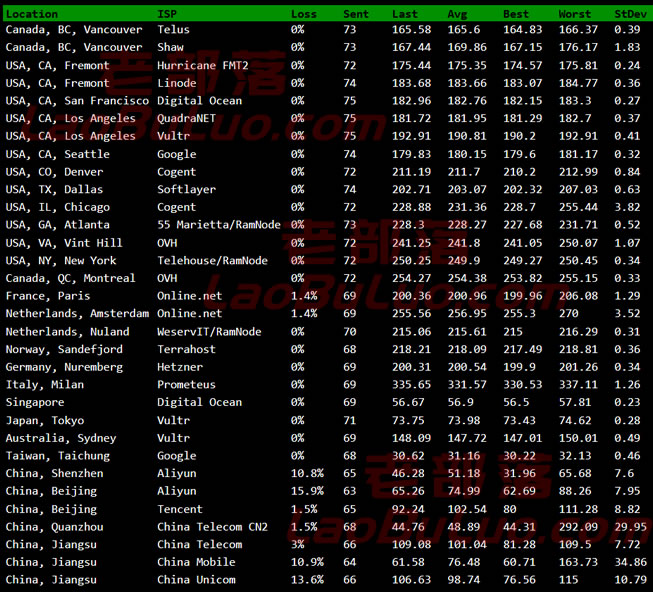
Task: Select the USA, CA, Seattle location
Action: (57, 154)
